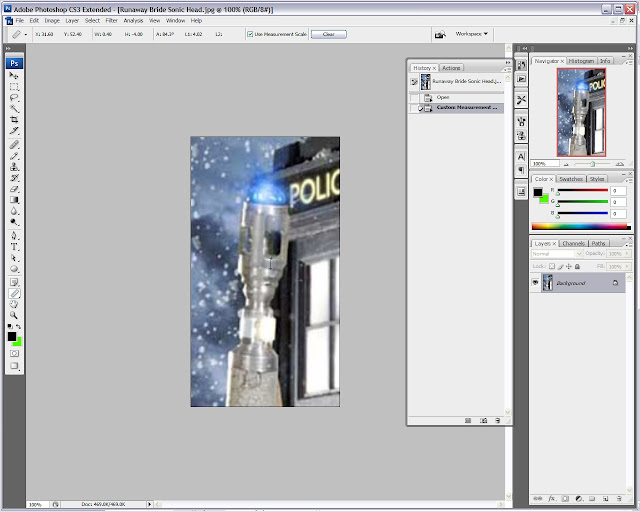Select the Slice tool

point(14,131)
